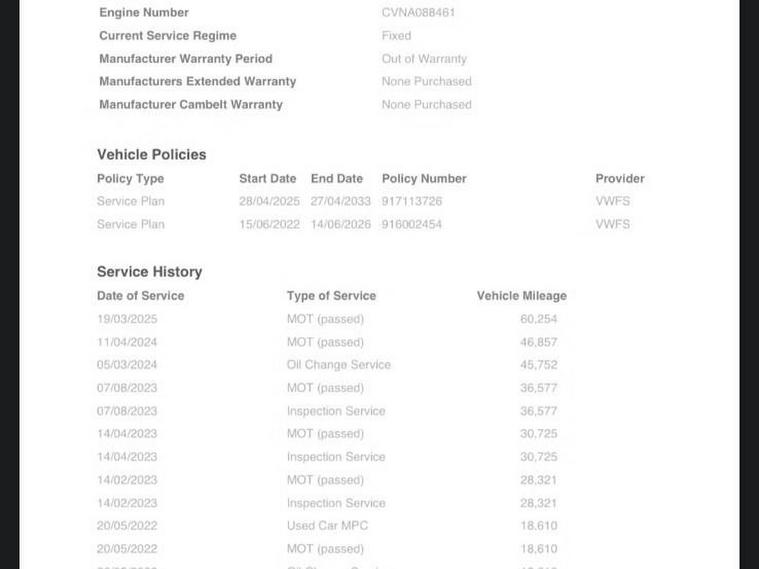
Task: Click the mileage value 60,254
Action: tap(538, 319)
